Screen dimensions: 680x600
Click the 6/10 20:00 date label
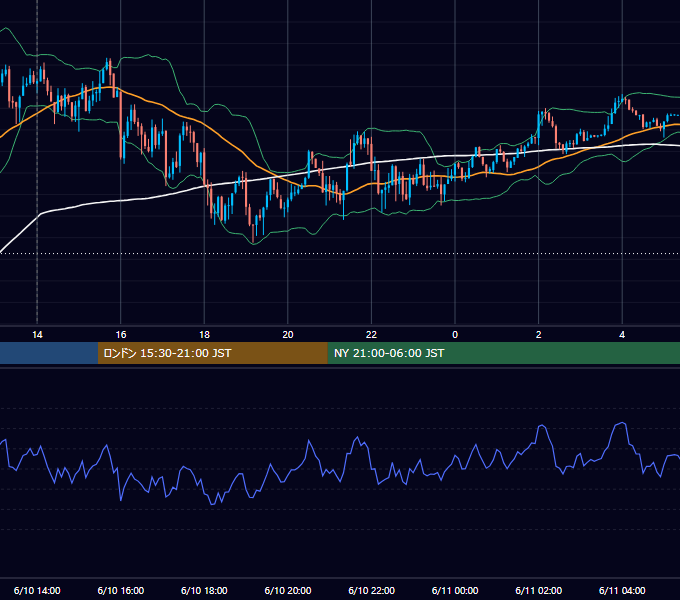click(x=288, y=590)
